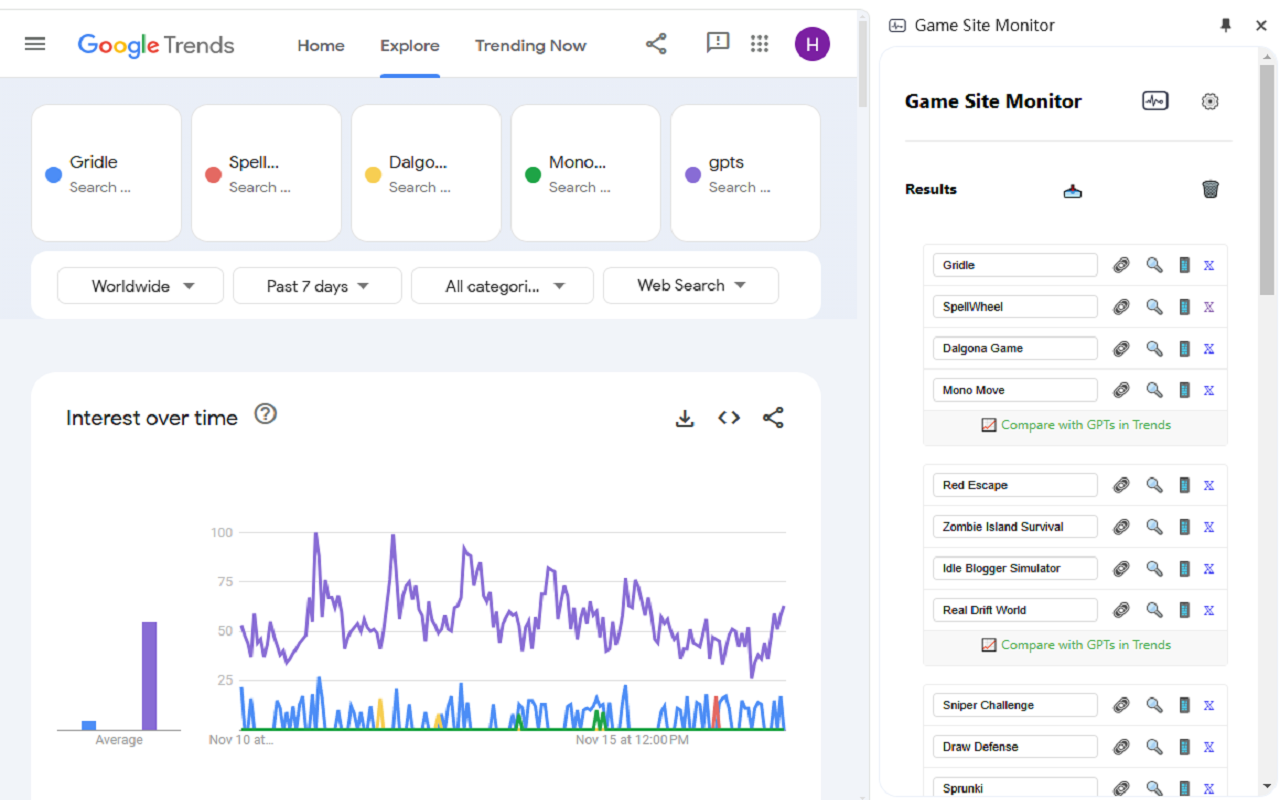
Task: Click the X icon for Real Drift World
Action: [x=1208, y=610]
